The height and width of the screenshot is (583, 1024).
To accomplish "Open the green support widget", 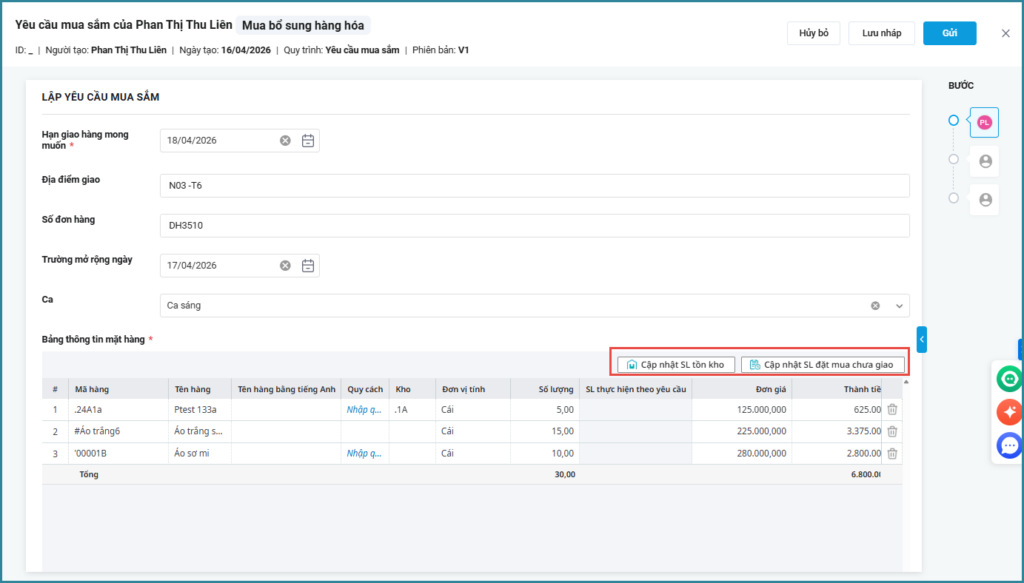I will 1009,379.
